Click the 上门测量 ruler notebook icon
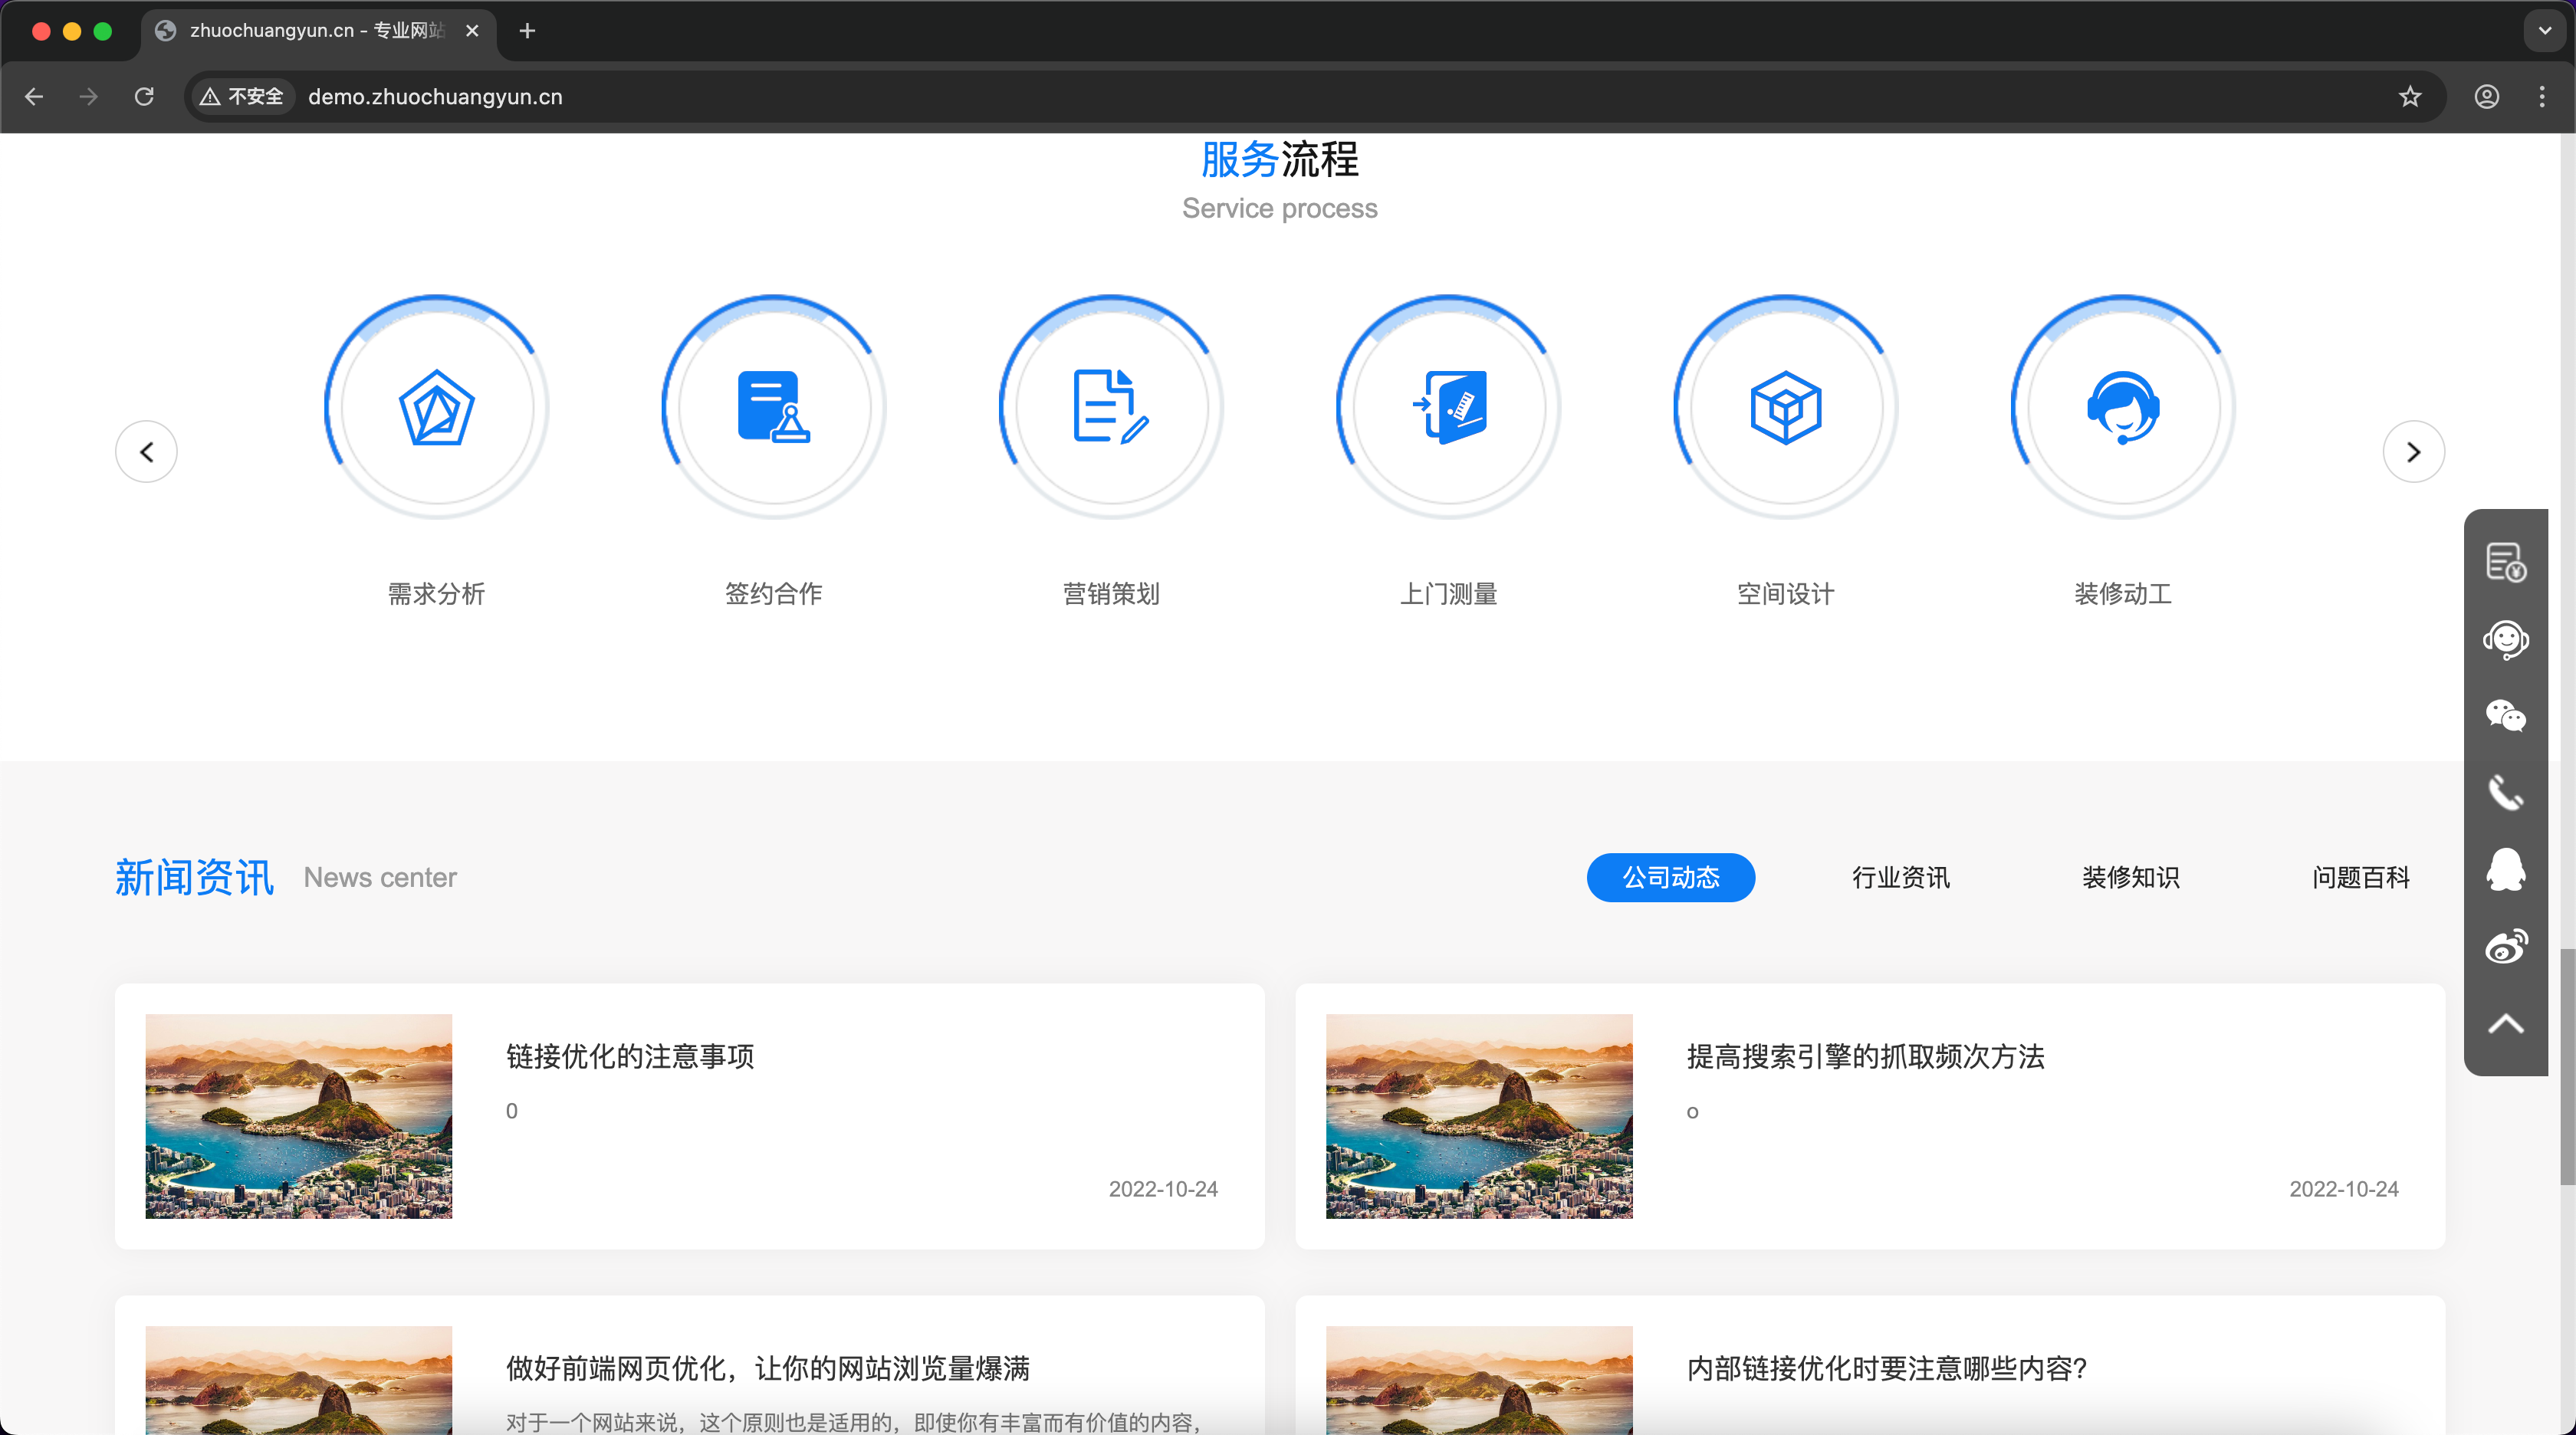Image resolution: width=2576 pixels, height=1435 pixels. pyautogui.click(x=1448, y=407)
